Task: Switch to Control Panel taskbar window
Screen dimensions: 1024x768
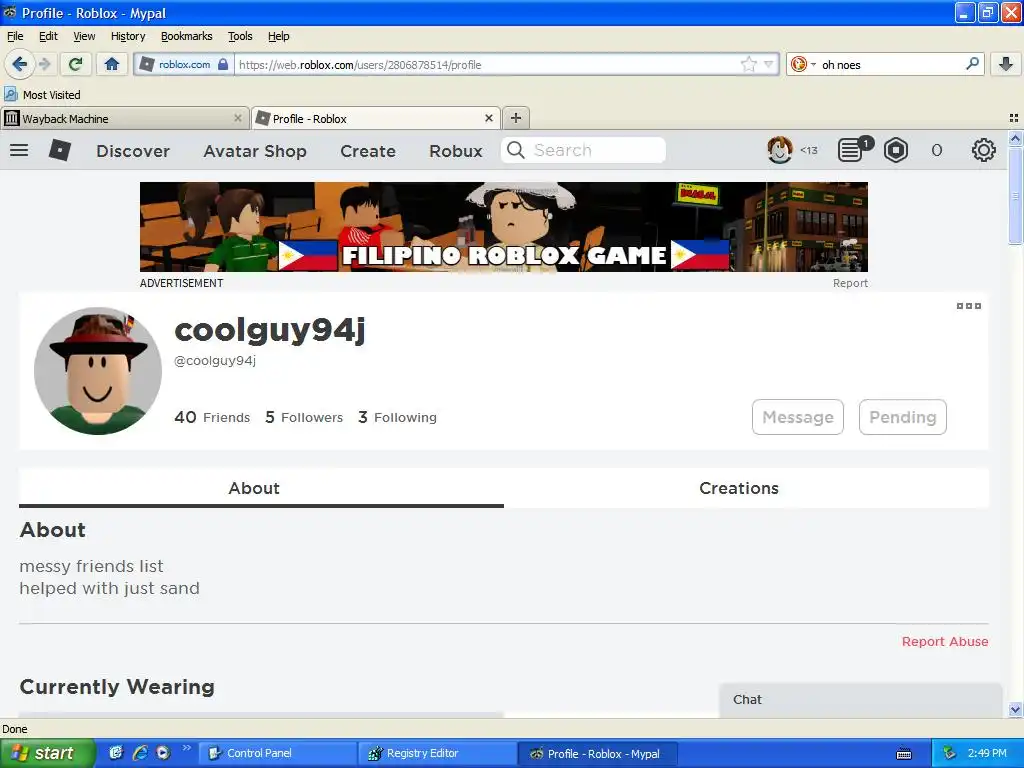Action: click(x=277, y=753)
